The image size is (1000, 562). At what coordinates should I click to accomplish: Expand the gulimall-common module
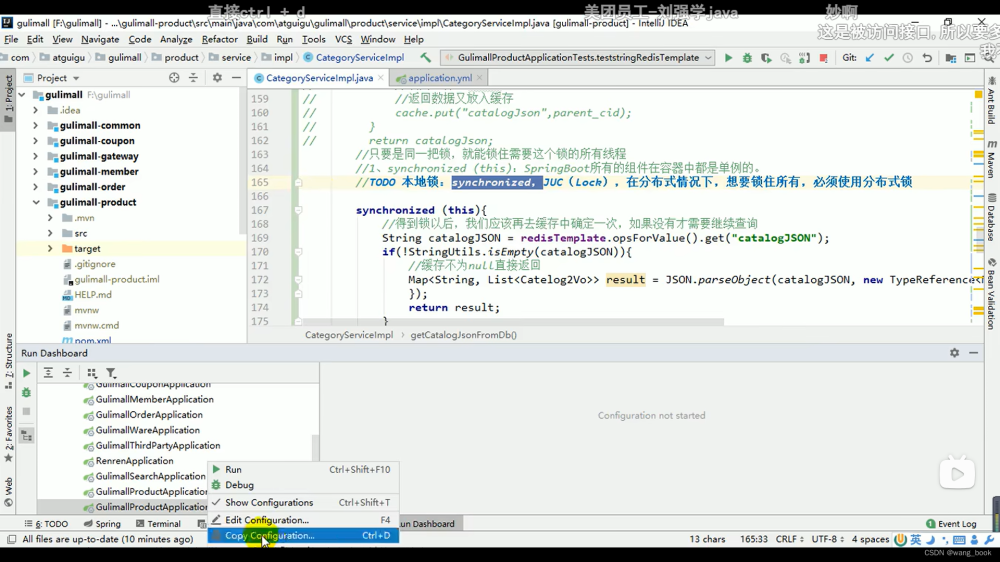click(x=36, y=126)
